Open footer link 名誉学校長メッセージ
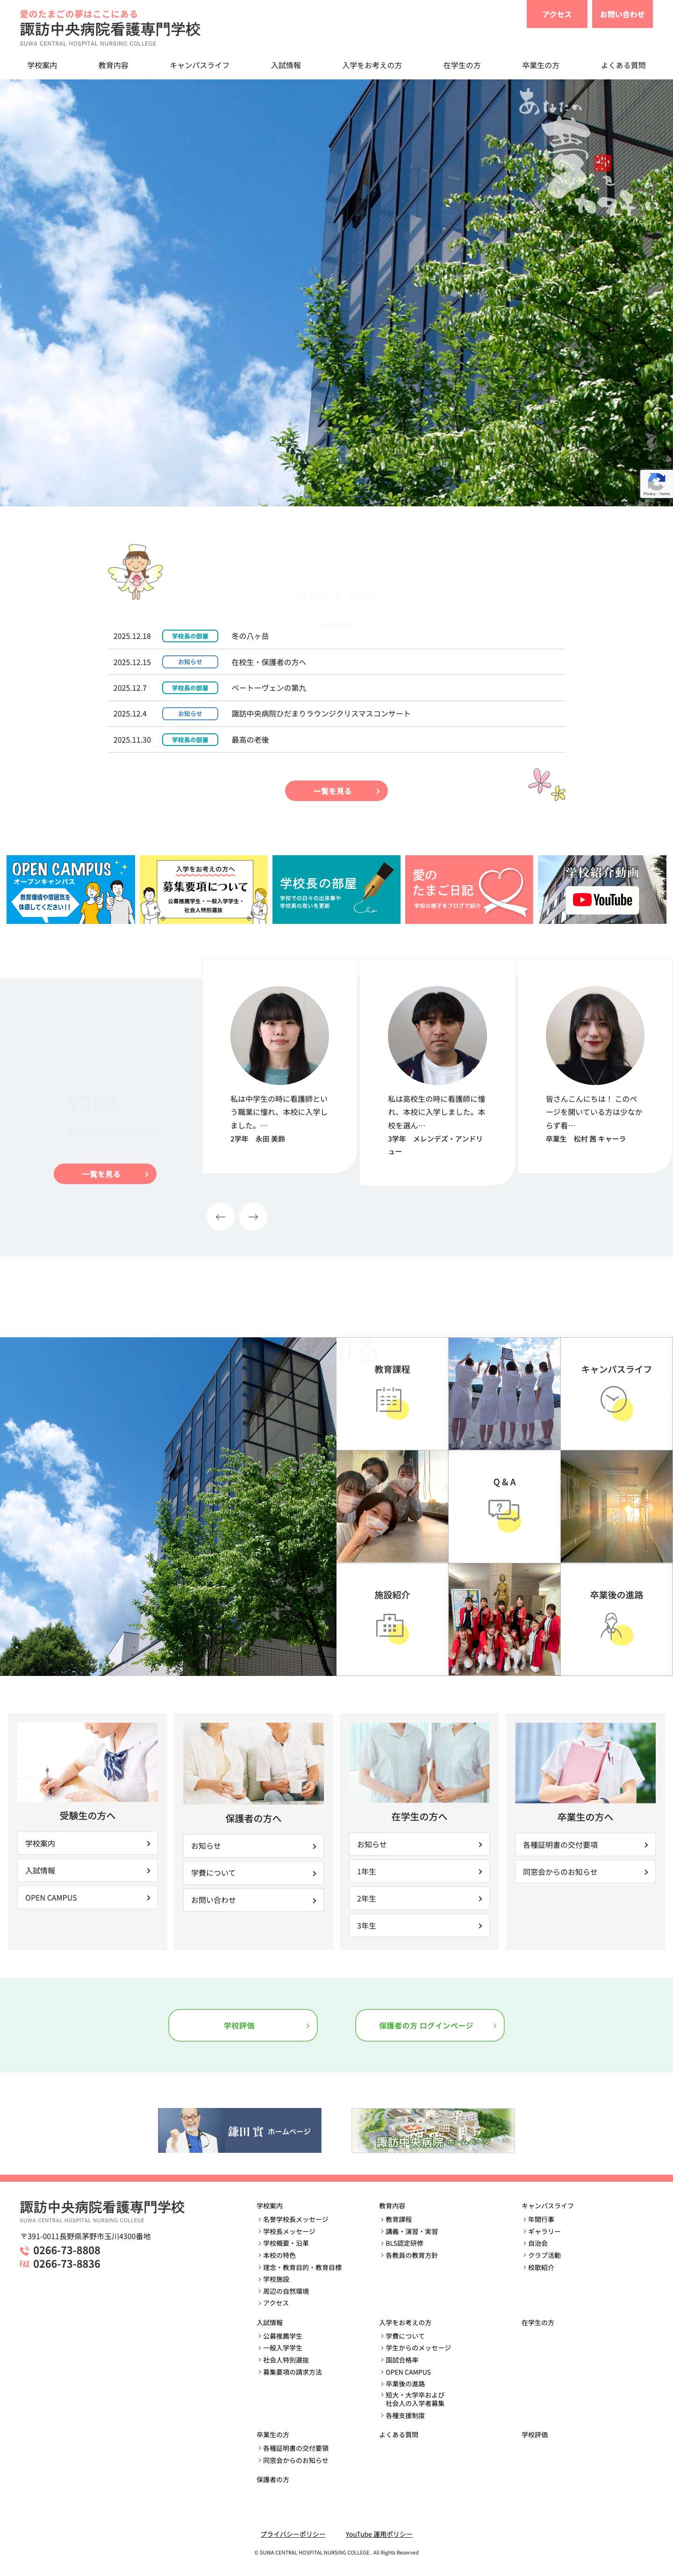673x2576 pixels. tap(295, 2219)
